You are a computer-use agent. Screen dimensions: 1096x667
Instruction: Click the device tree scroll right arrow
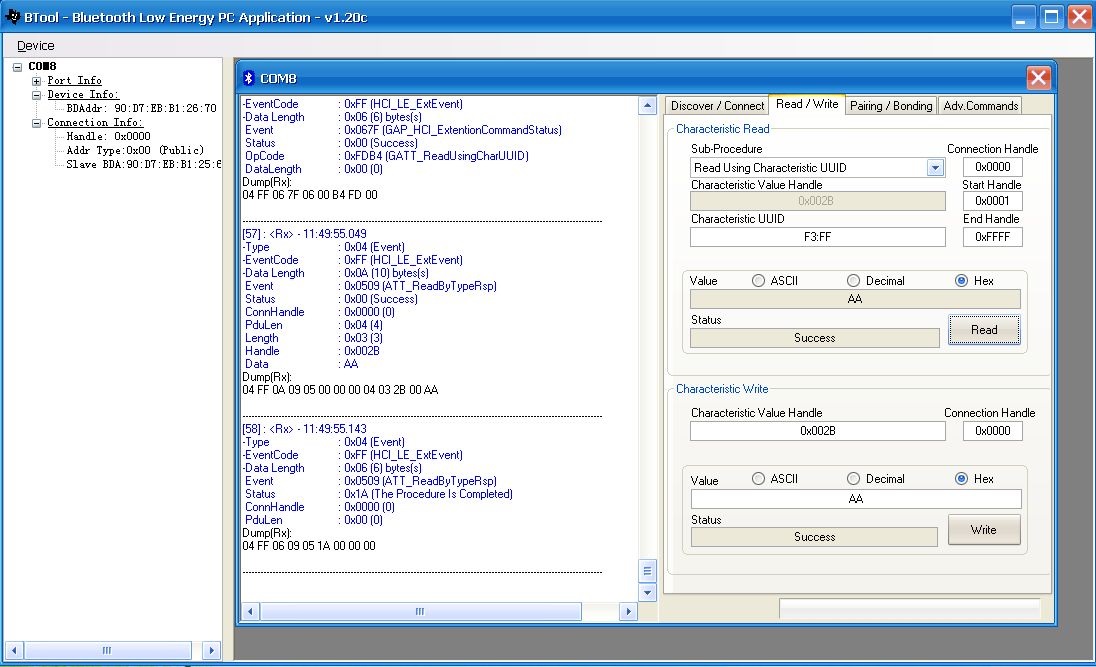tap(211, 650)
